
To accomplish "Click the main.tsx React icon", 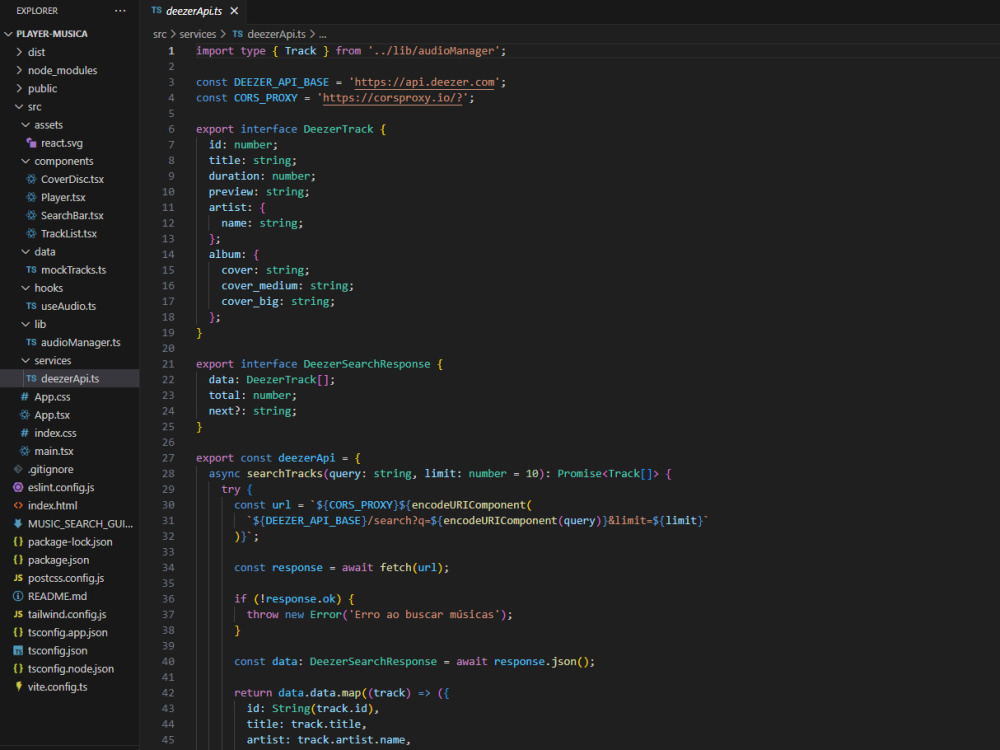I will click(x=24, y=451).
